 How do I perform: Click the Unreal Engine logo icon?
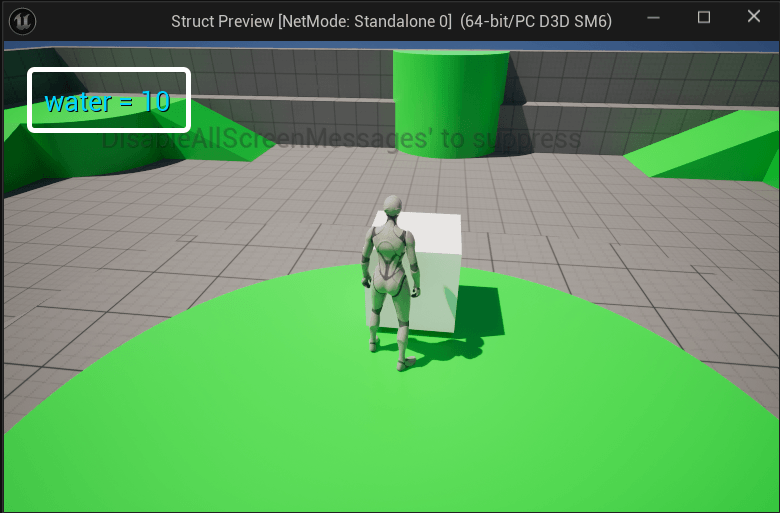22,20
